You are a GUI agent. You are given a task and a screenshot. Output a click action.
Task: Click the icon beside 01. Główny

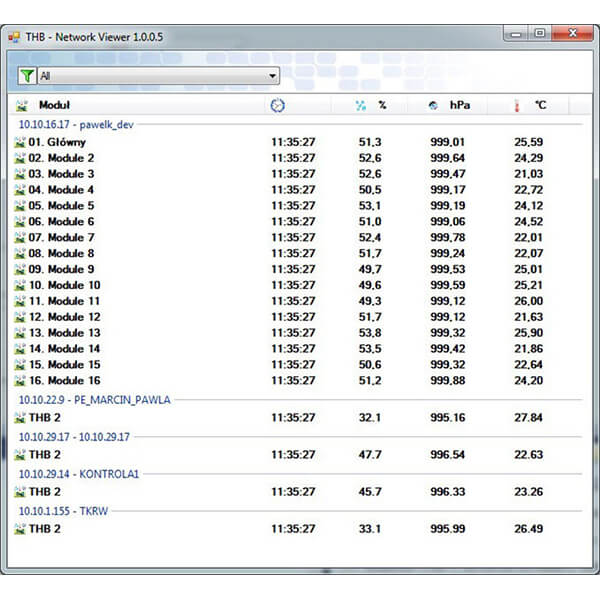click(x=20, y=142)
